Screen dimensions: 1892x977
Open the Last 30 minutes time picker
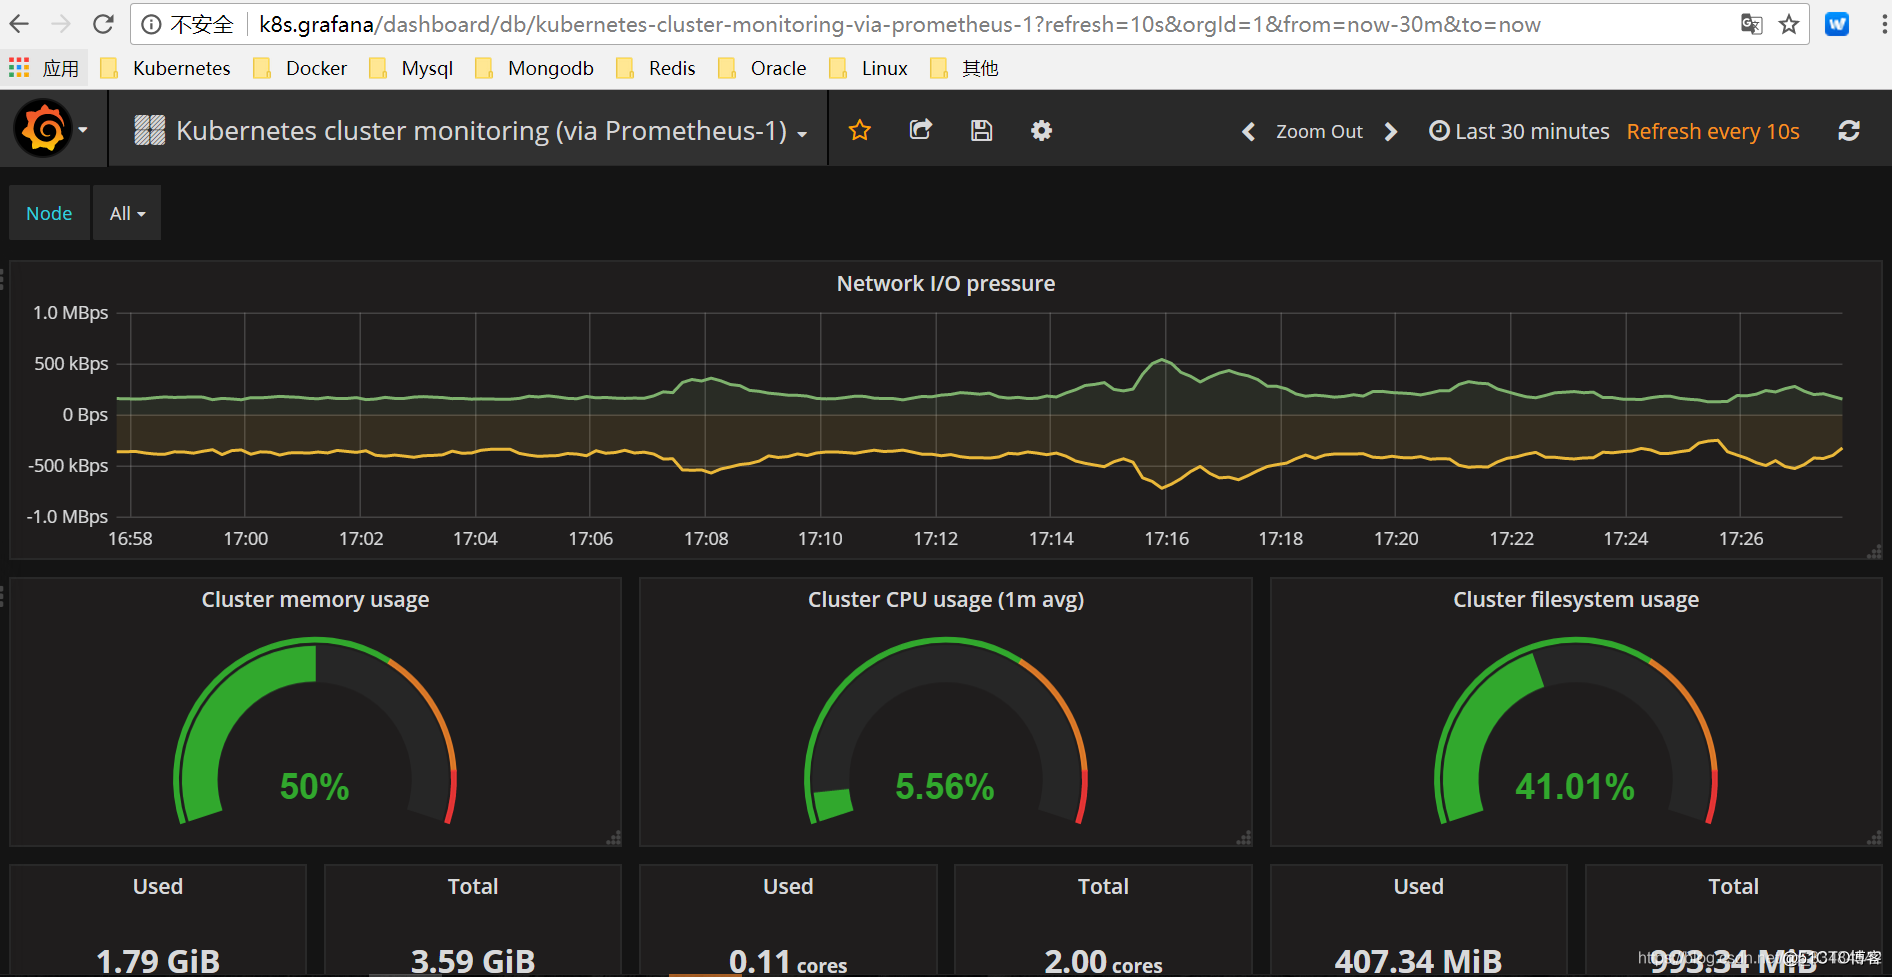click(1520, 131)
